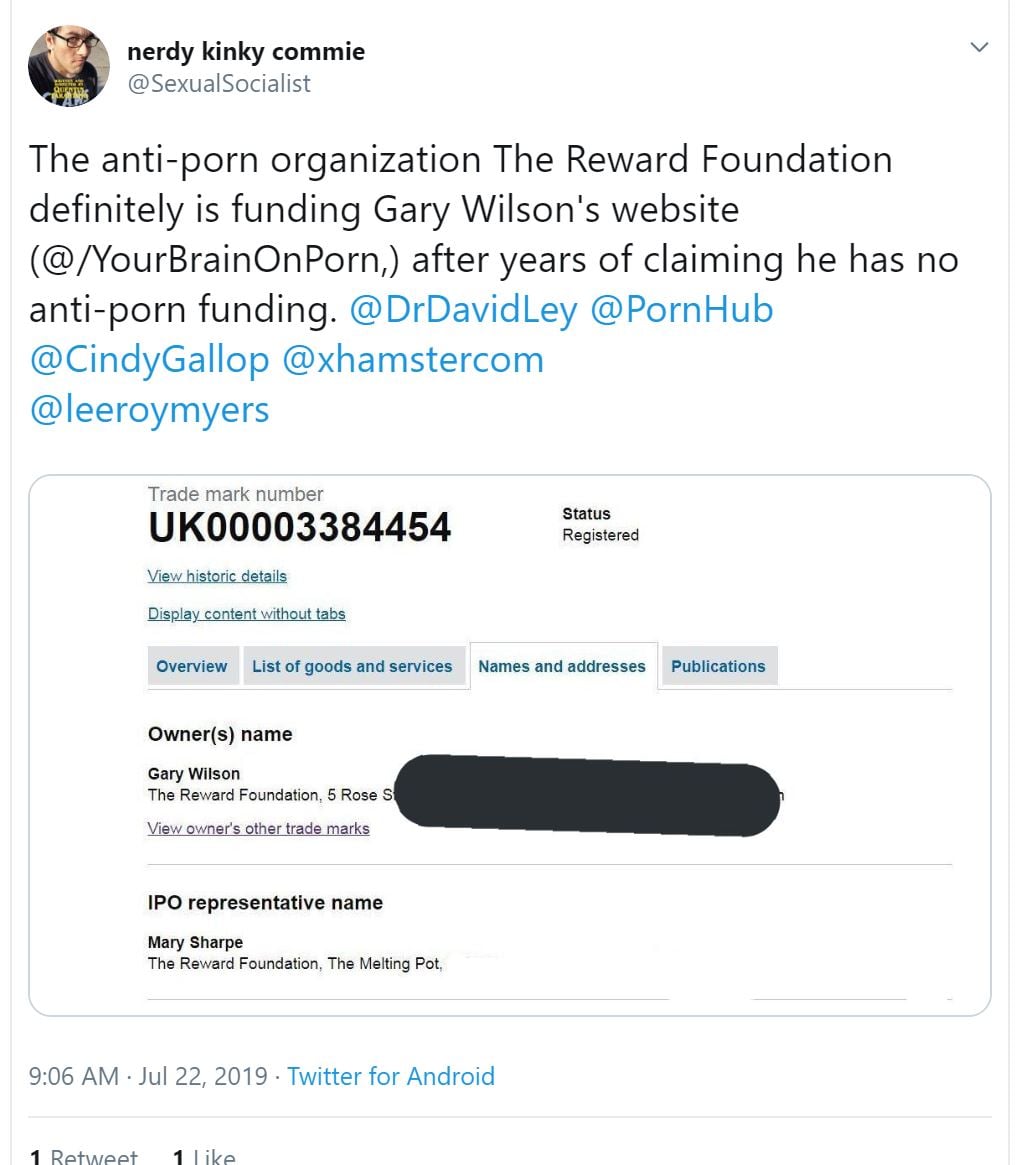This screenshot has height=1165, width=1020.
Task: Click Display content without tabs
Action: coord(246,614)
